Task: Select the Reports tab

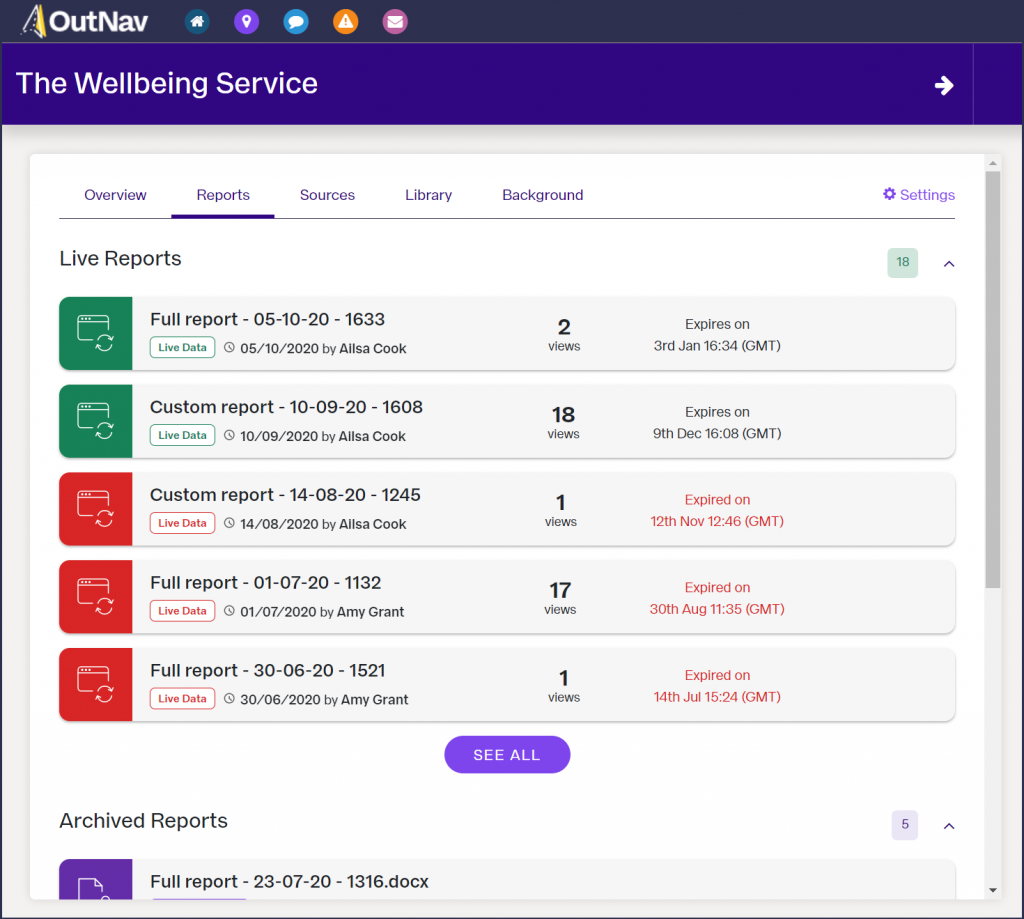Action: pyautogui.click(x=223, y=195)
